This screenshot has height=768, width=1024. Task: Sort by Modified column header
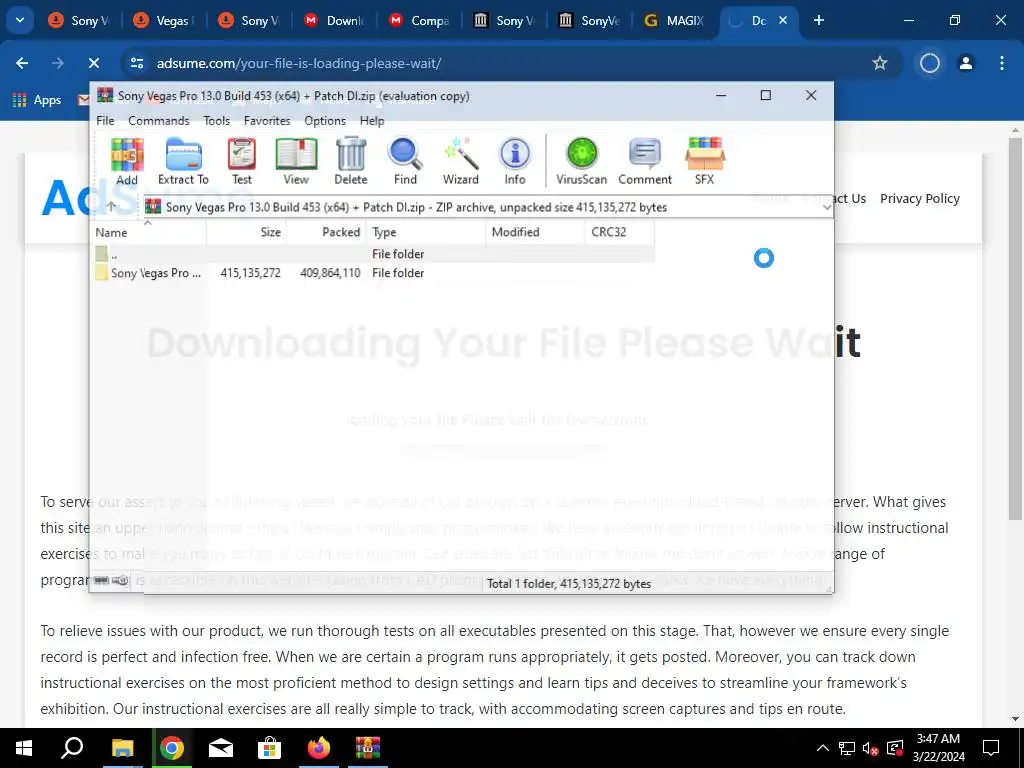point(536,232)
